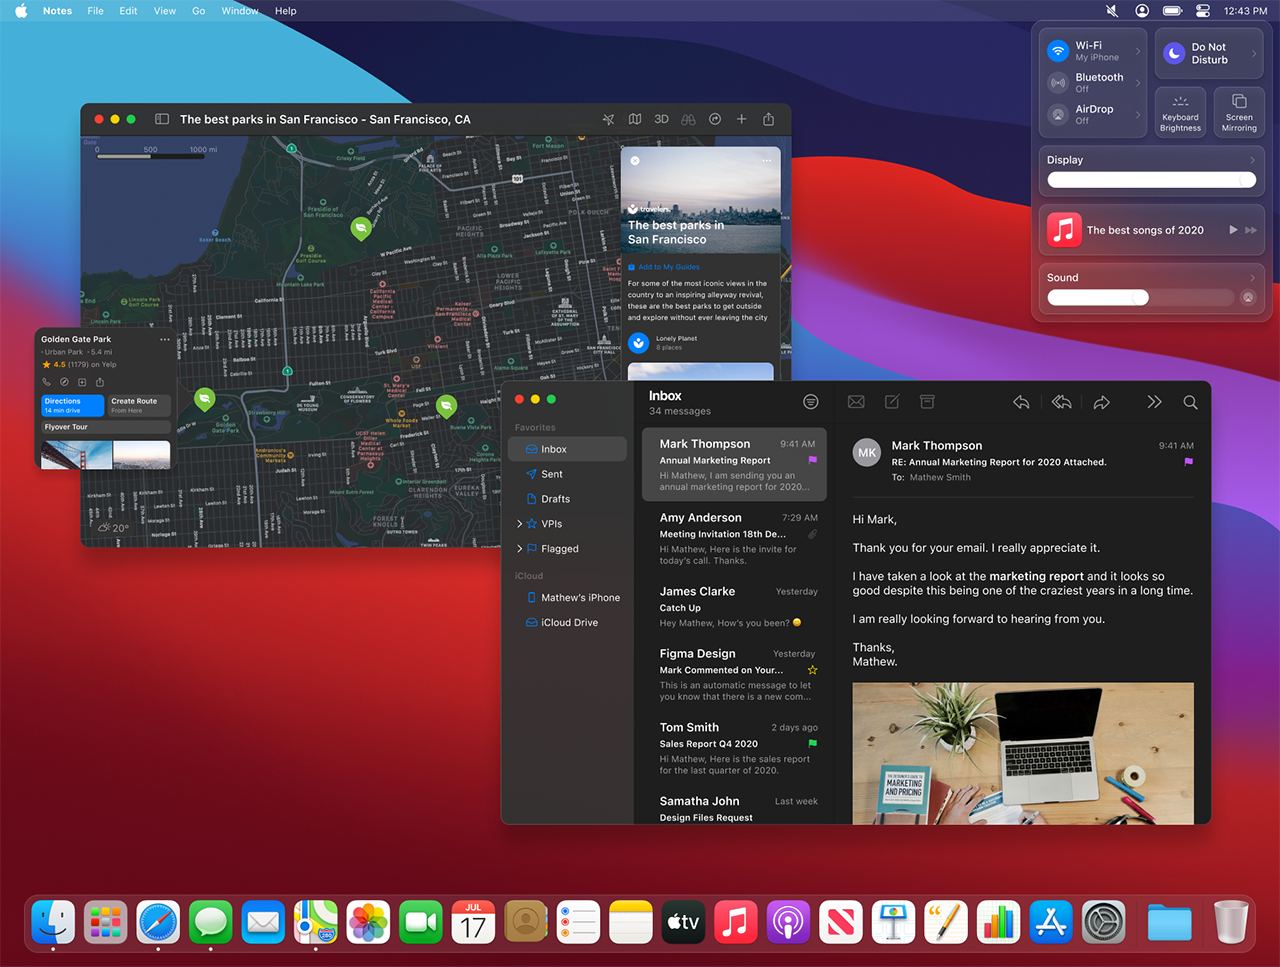Viewport: 1280px width, 967px height.
Task: Expand the Flagged mailbox group
Action: coord(519,549)
